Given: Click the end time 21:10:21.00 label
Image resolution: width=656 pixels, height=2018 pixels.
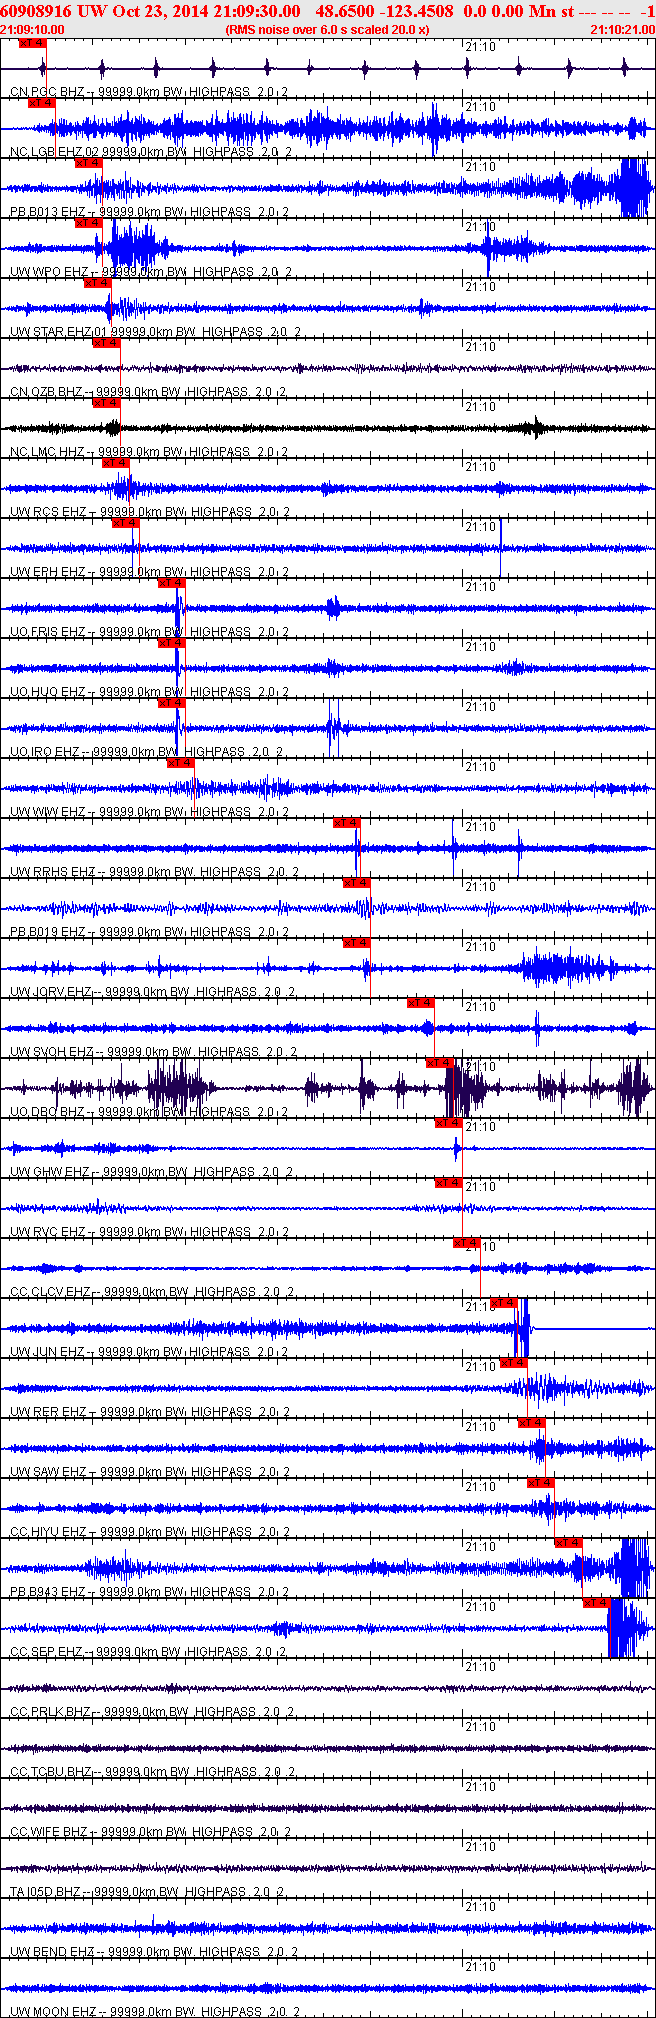Looking at the screenshot, I should pos(623,30).
